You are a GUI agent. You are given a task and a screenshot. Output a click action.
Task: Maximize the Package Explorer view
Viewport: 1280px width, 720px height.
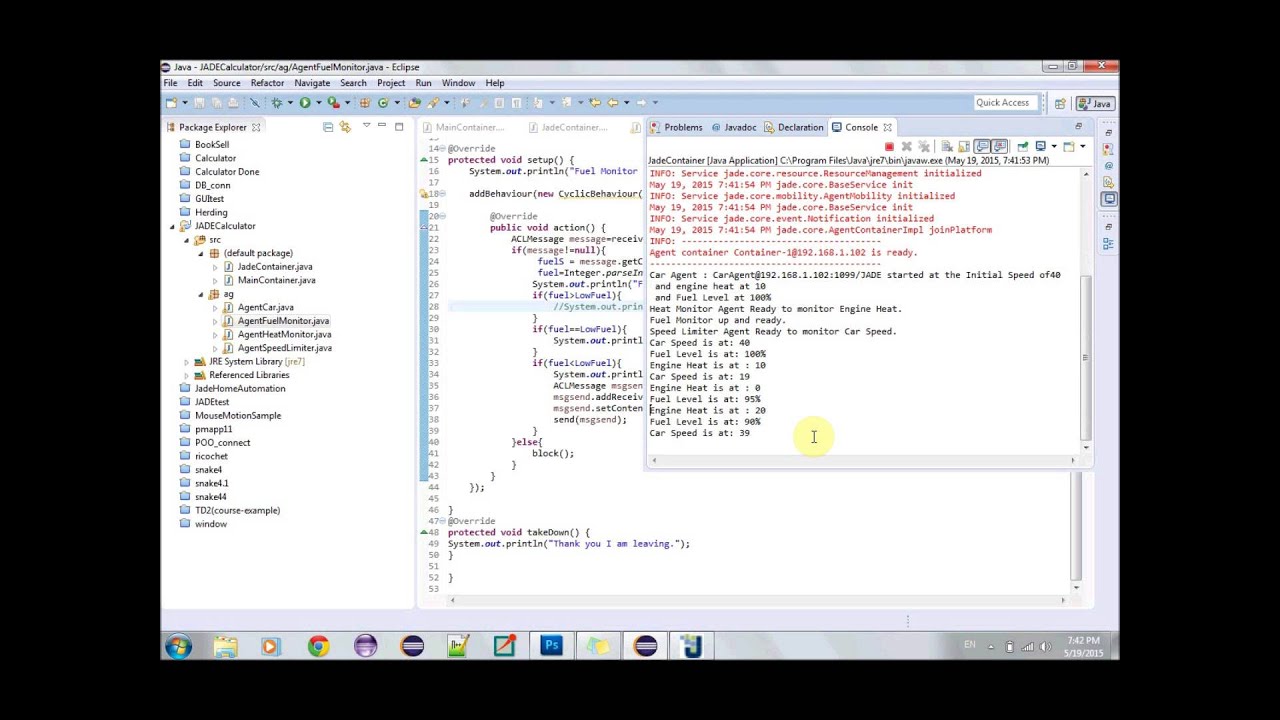pyautogui.click(x=399, y=126)
